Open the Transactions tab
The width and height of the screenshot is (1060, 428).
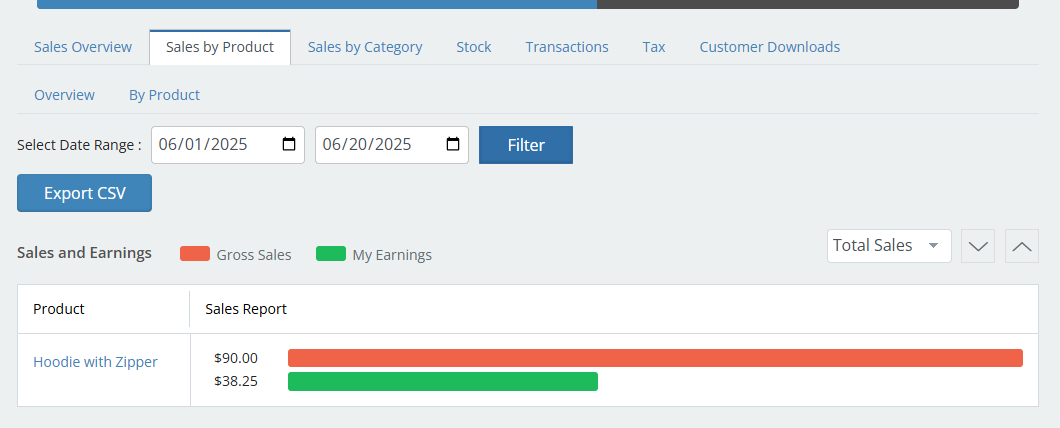pyautogui.click(x=567, y=47)
